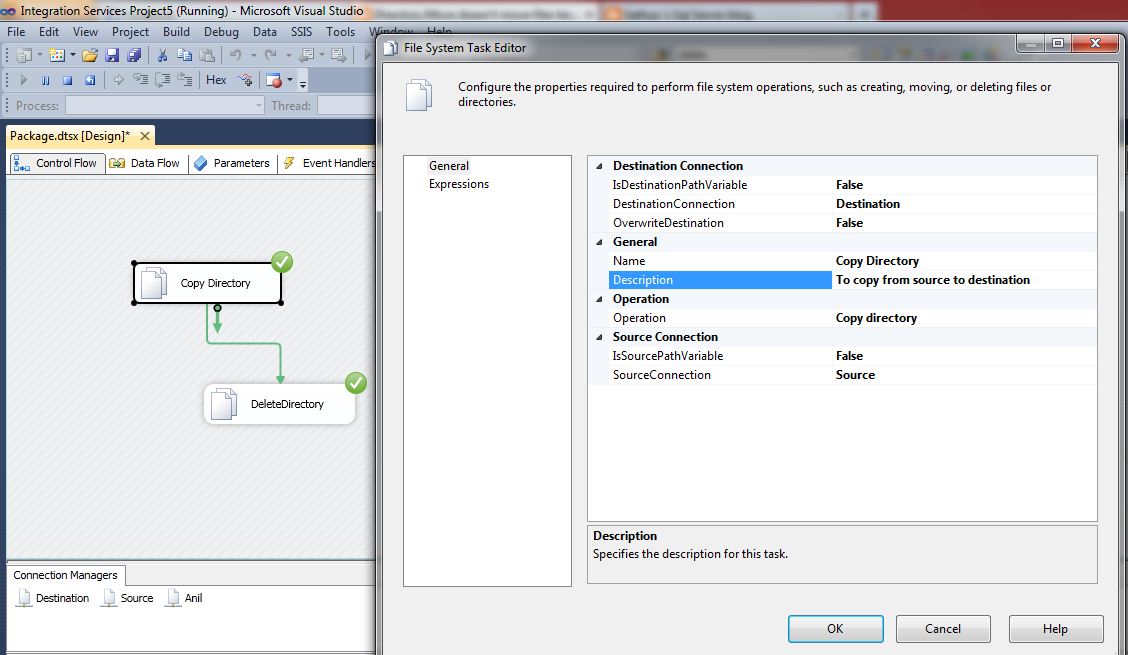
Task: Select the Expressions page in the editor
Action: (459, 184)
